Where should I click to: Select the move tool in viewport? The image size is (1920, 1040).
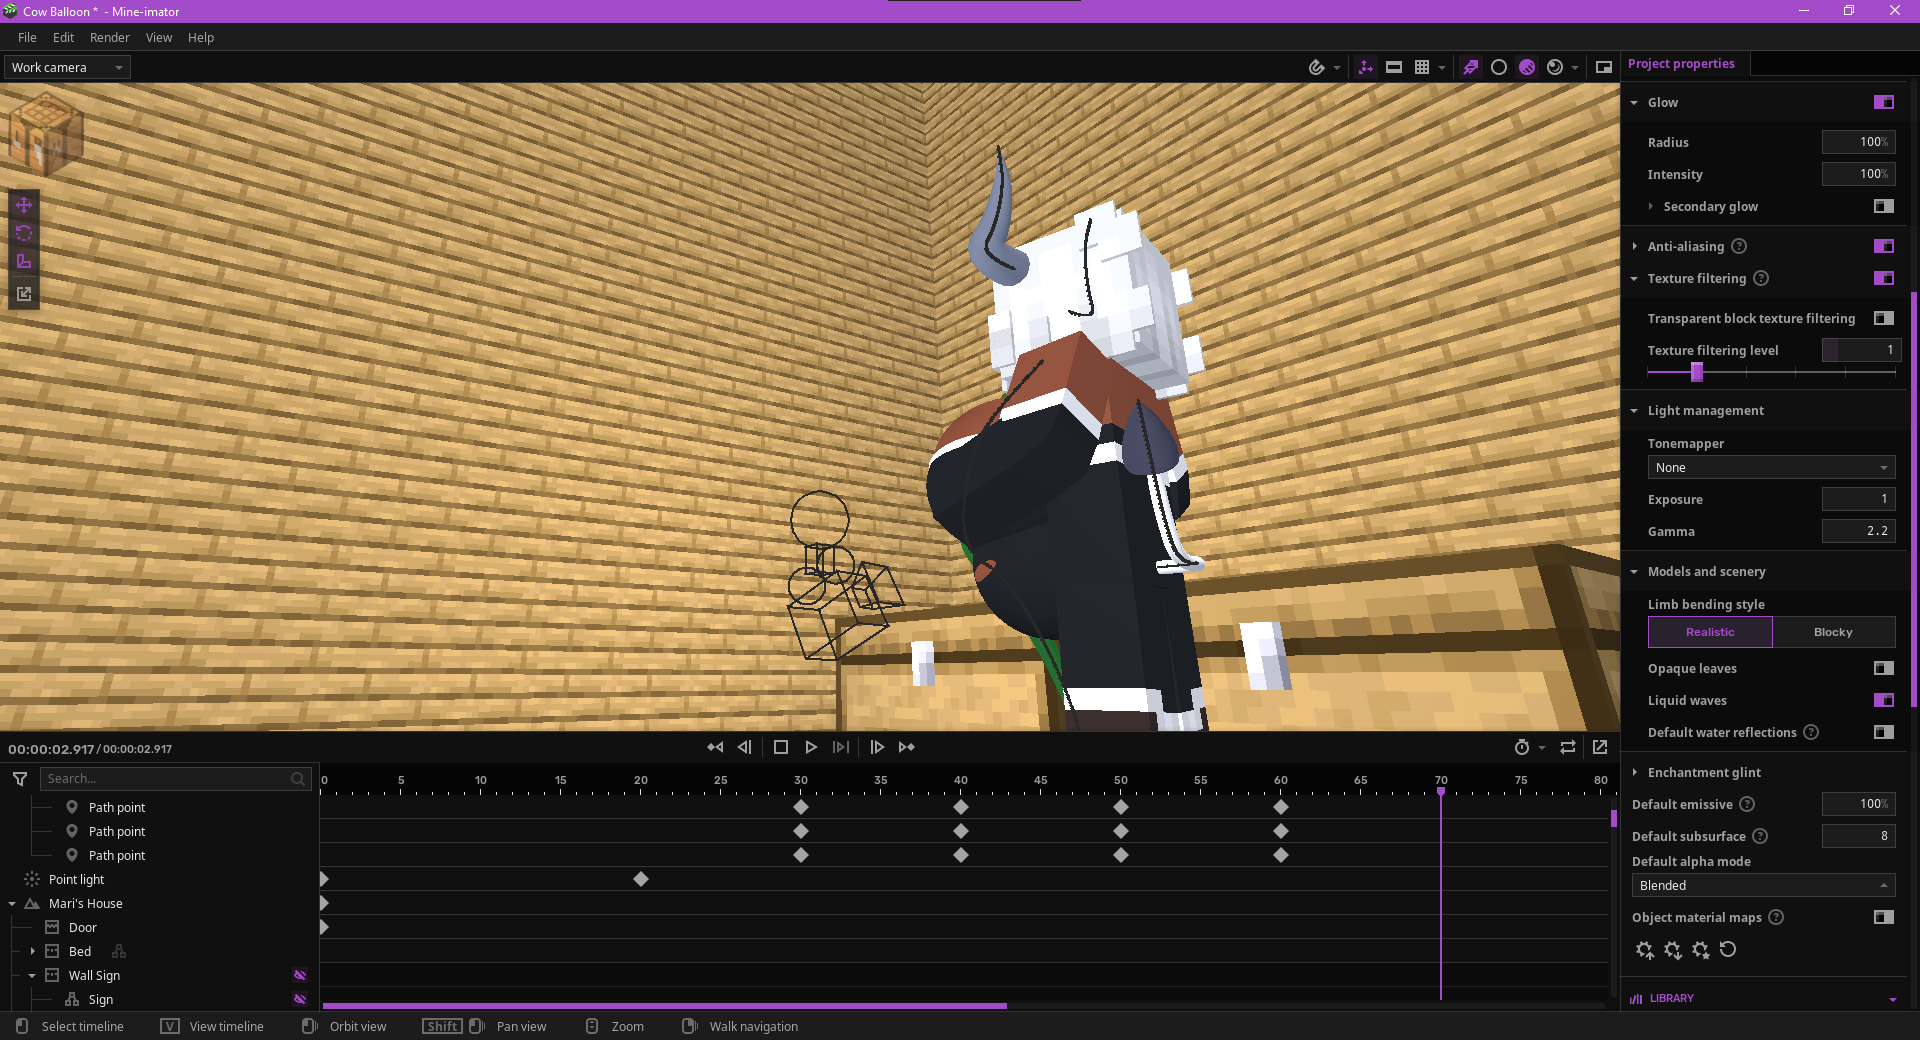[x=24, y=205]
